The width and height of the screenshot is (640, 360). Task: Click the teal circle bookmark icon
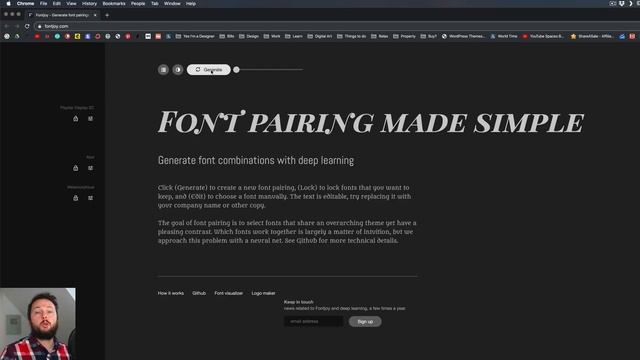[57, 36]
